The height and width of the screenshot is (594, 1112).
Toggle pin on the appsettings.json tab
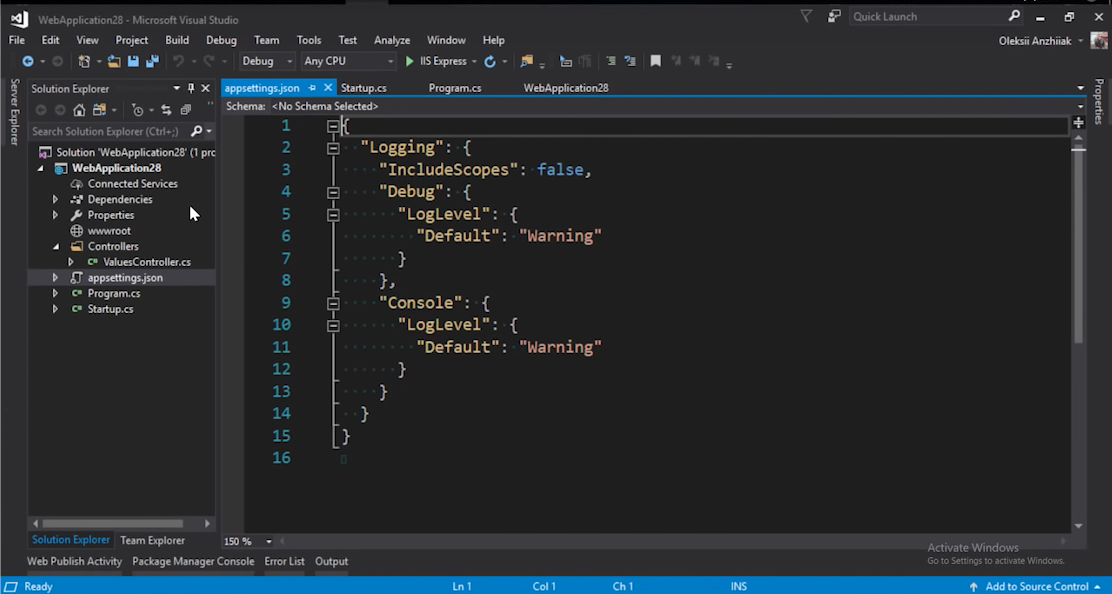click(312, 88)
